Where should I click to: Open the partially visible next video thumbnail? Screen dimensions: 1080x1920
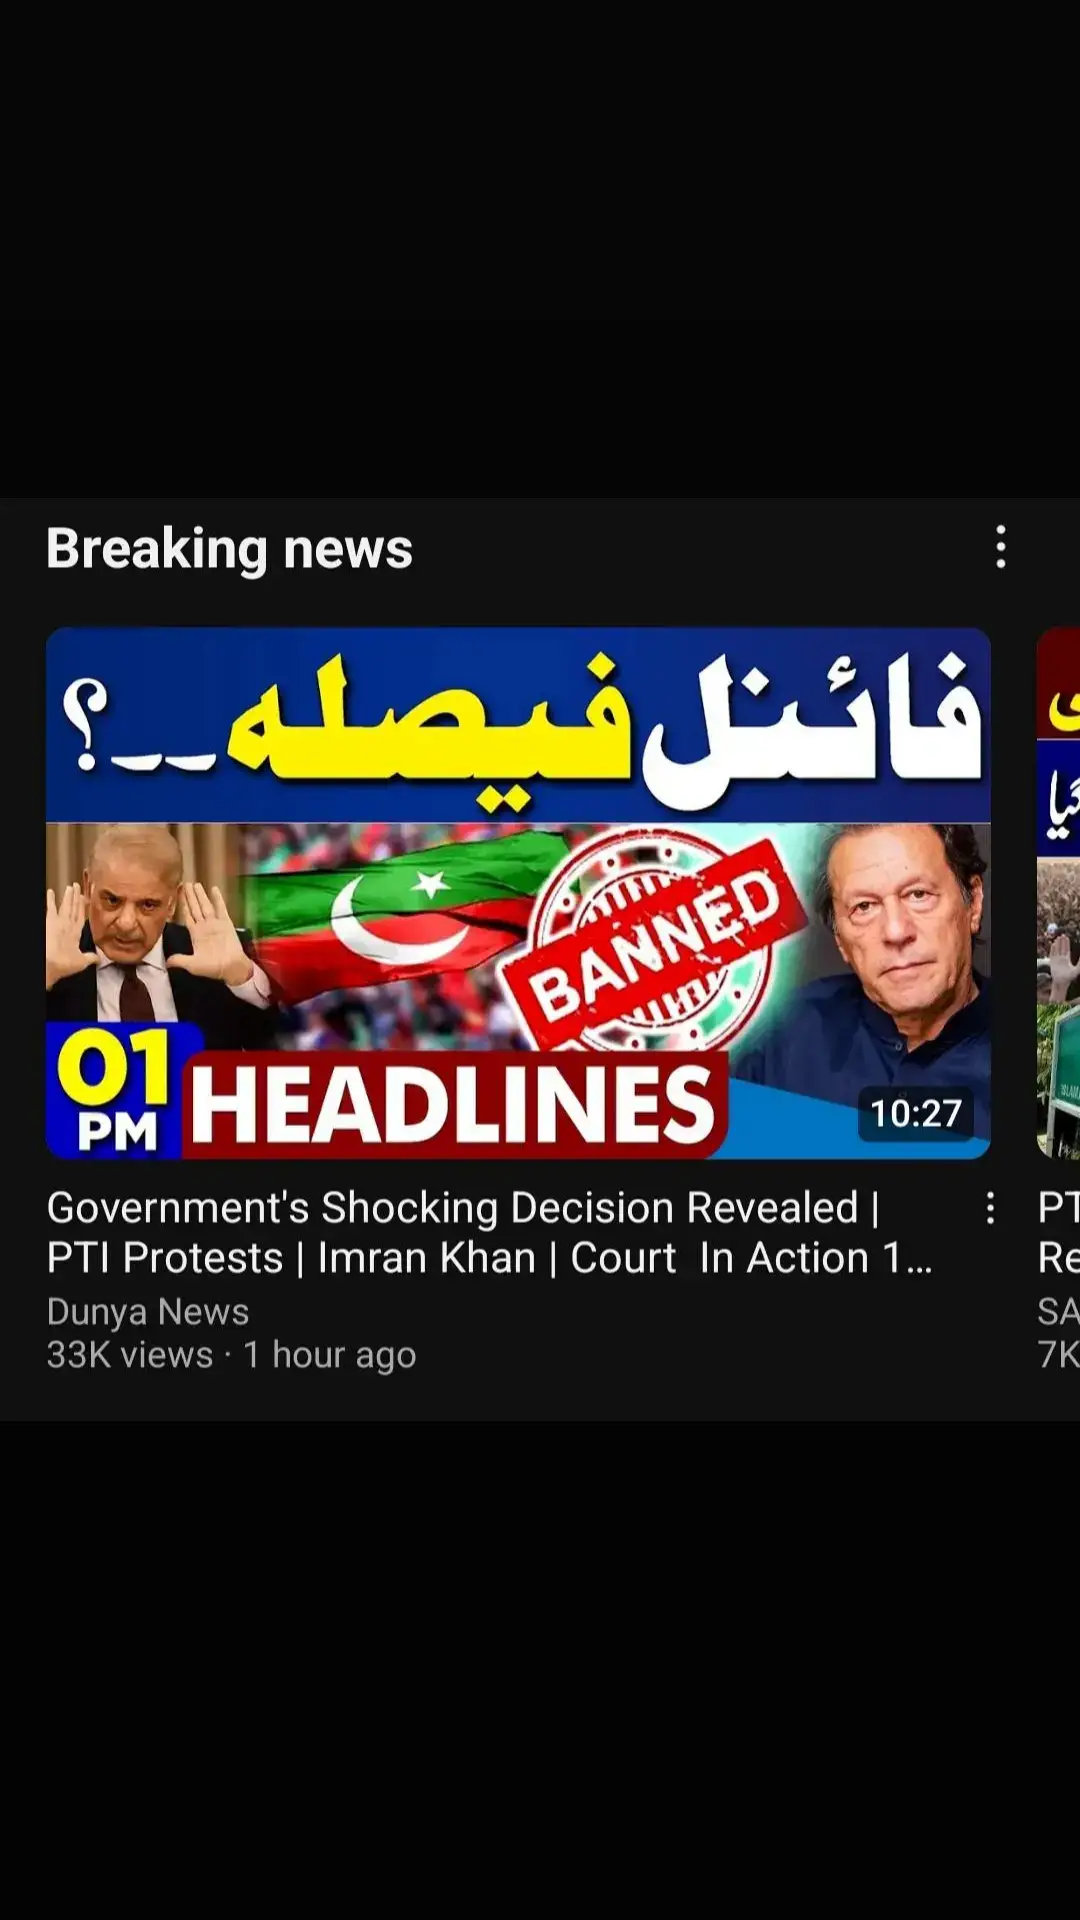1058,893
